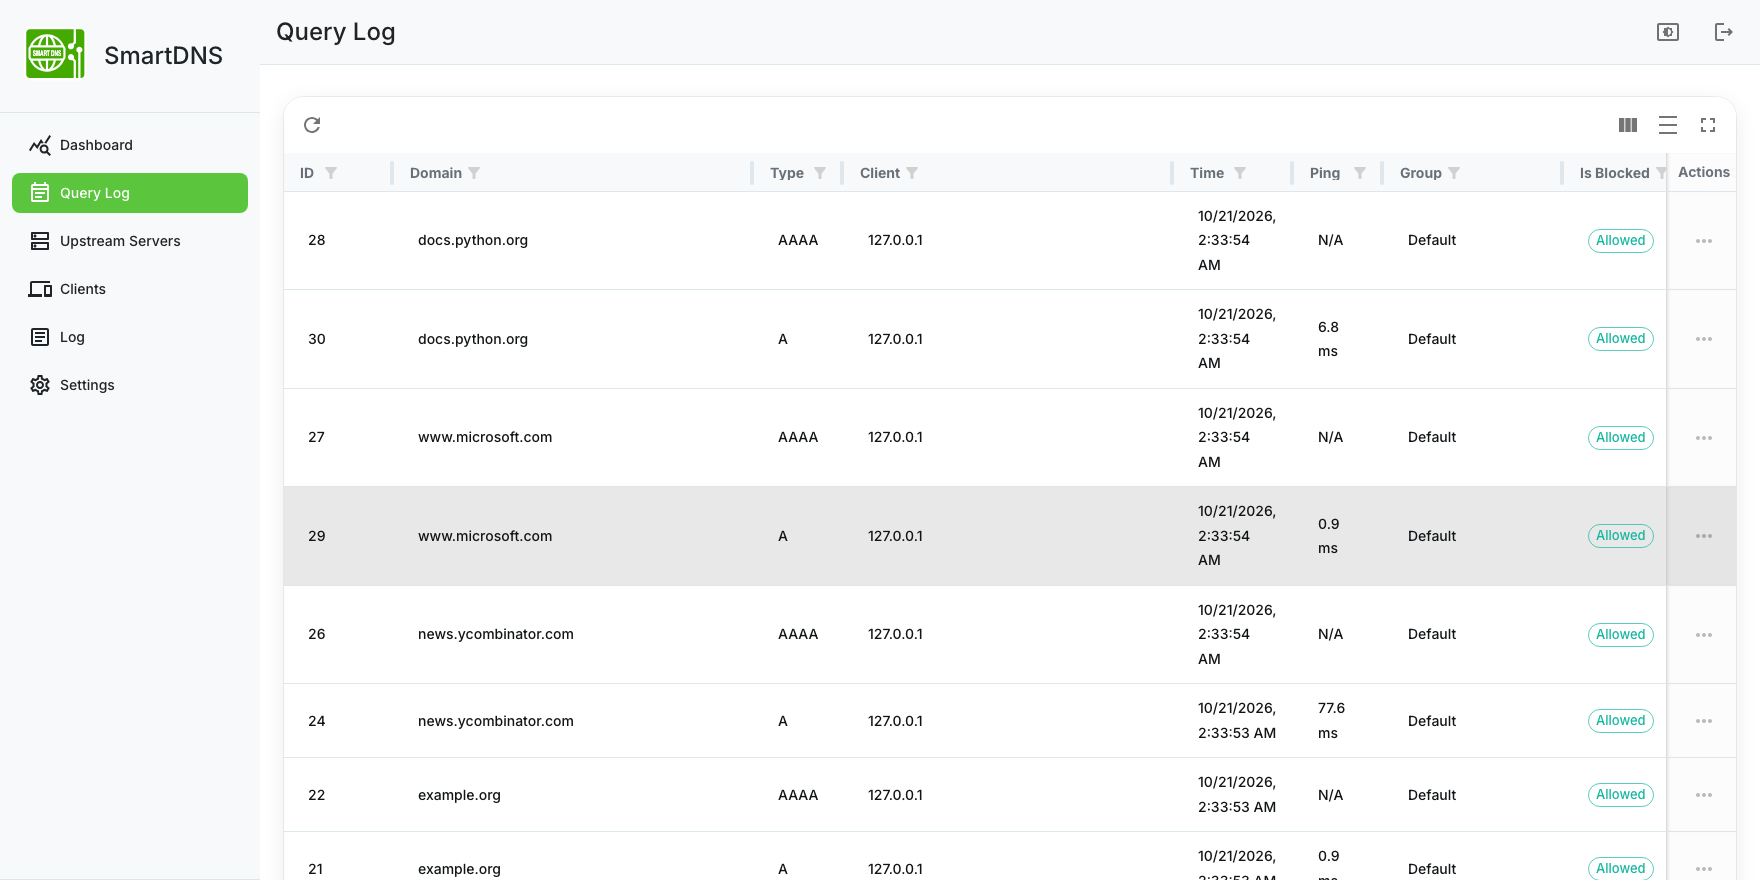Click the SmartDNS brand name
This screenshot has width=1760, height=880.
coord(164,55)
